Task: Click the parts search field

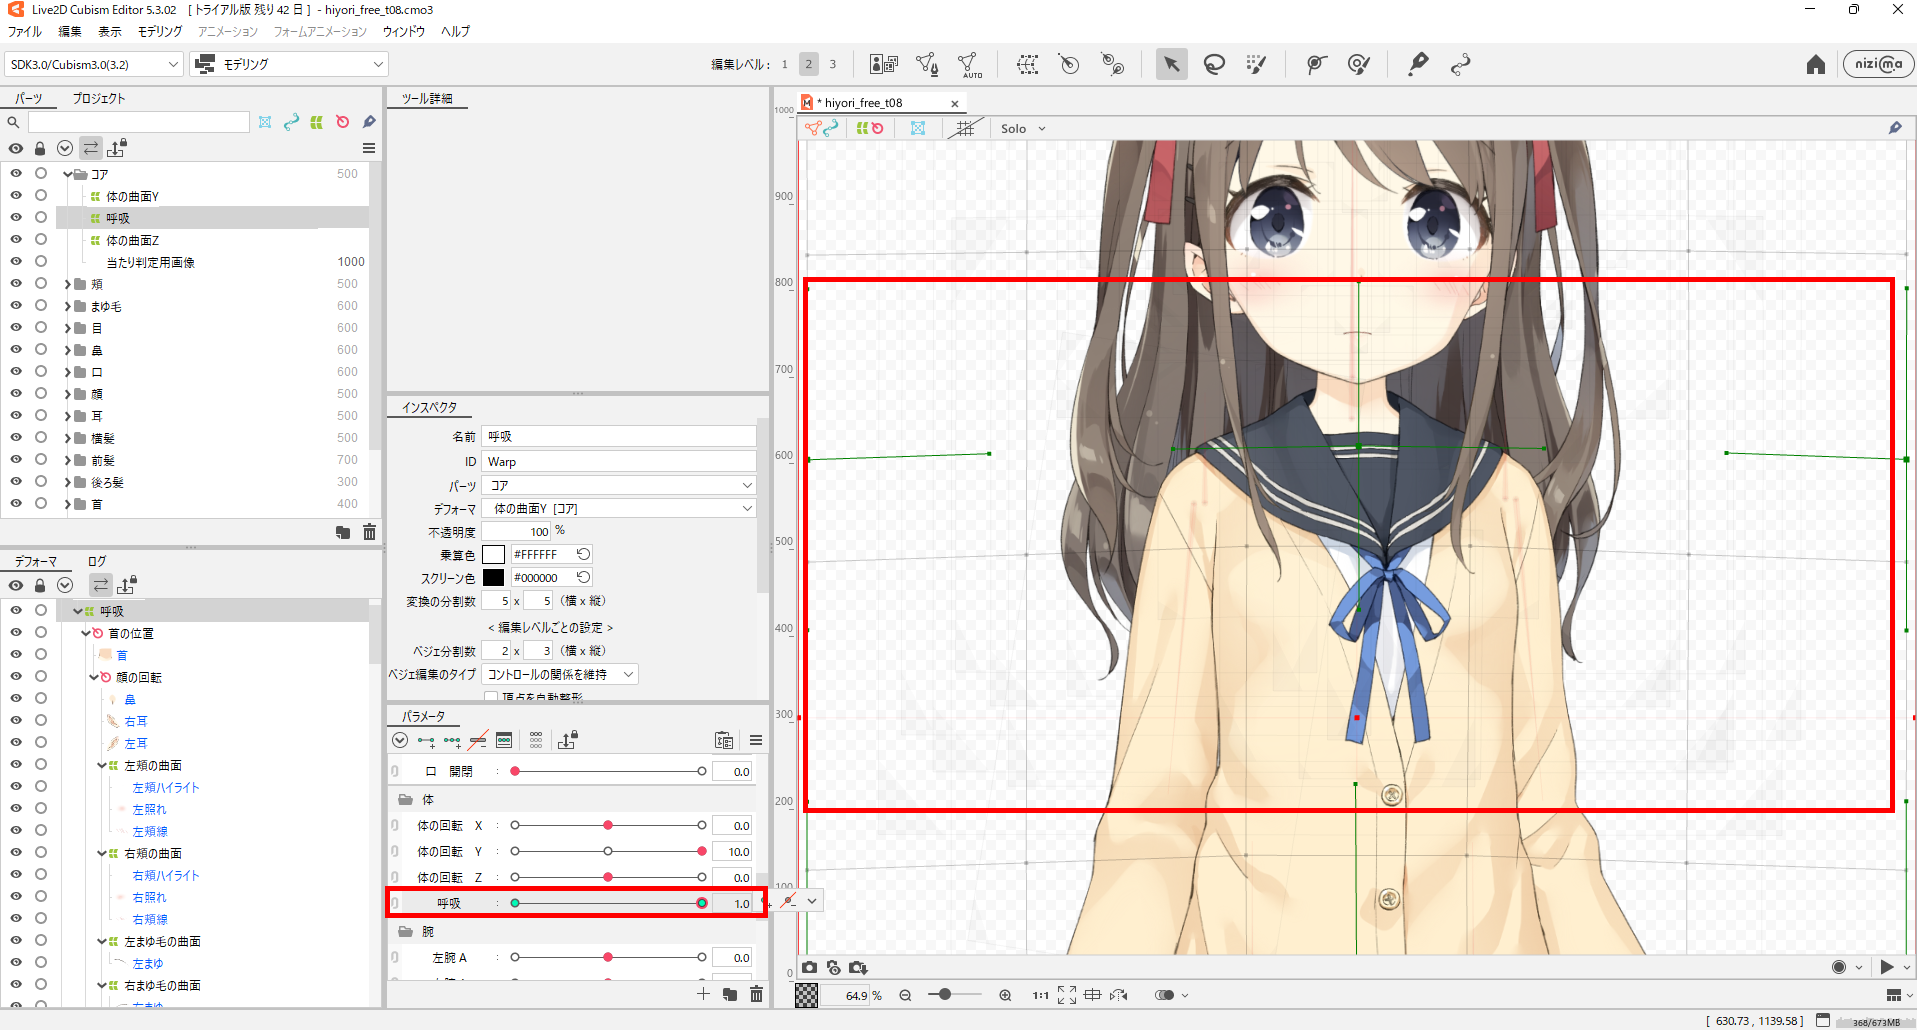Action: pyautogui.click(x=139, y=122)
